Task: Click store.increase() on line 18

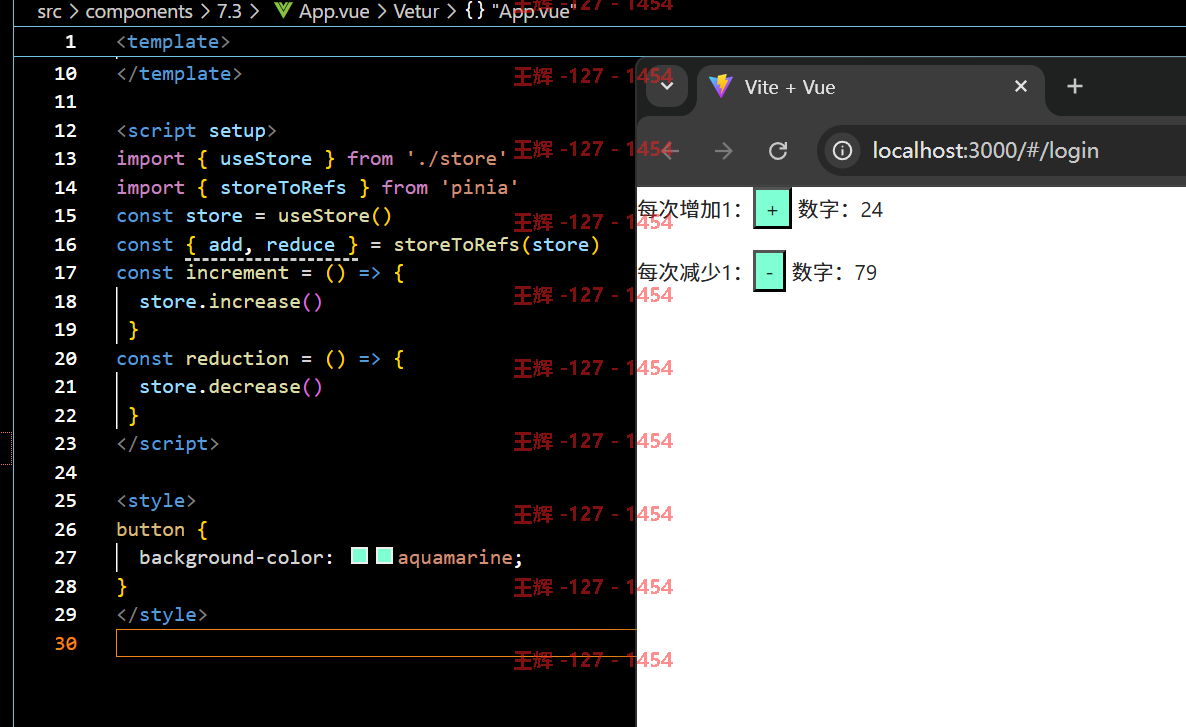Action: [x=231, y=301]
